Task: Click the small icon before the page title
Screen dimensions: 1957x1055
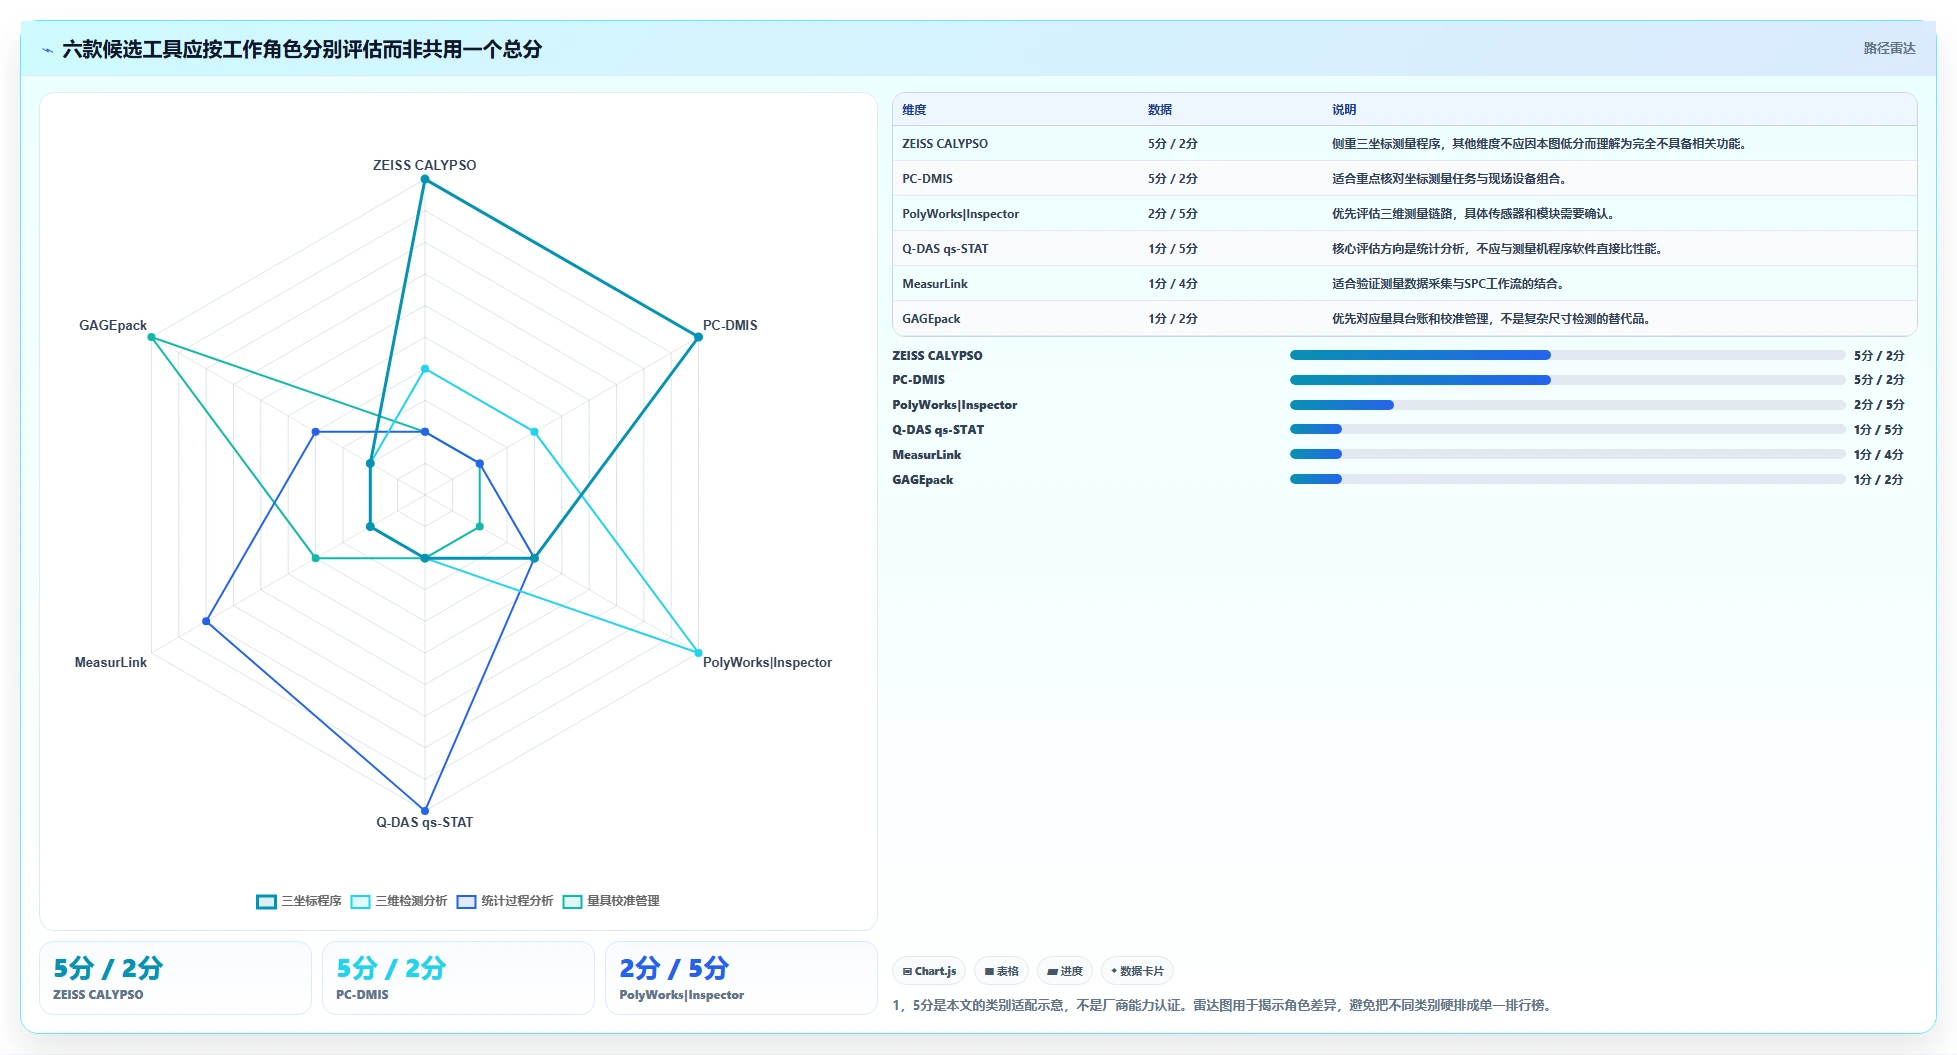Action: coord(47,50)
